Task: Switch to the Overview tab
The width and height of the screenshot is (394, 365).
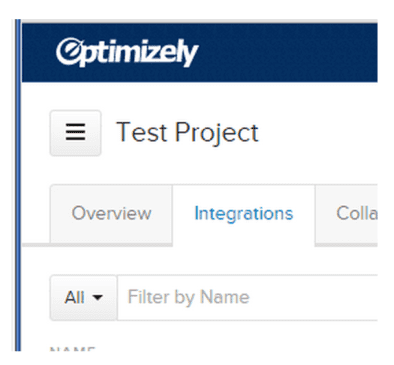Action: coord(111,214)
